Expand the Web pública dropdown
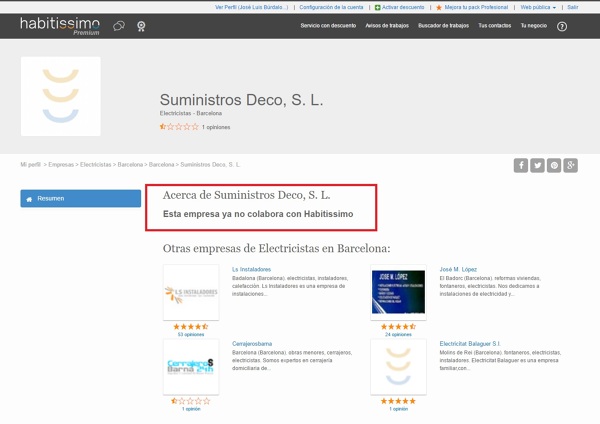Viewport: 600px width, 424px height. click(540, 6)
